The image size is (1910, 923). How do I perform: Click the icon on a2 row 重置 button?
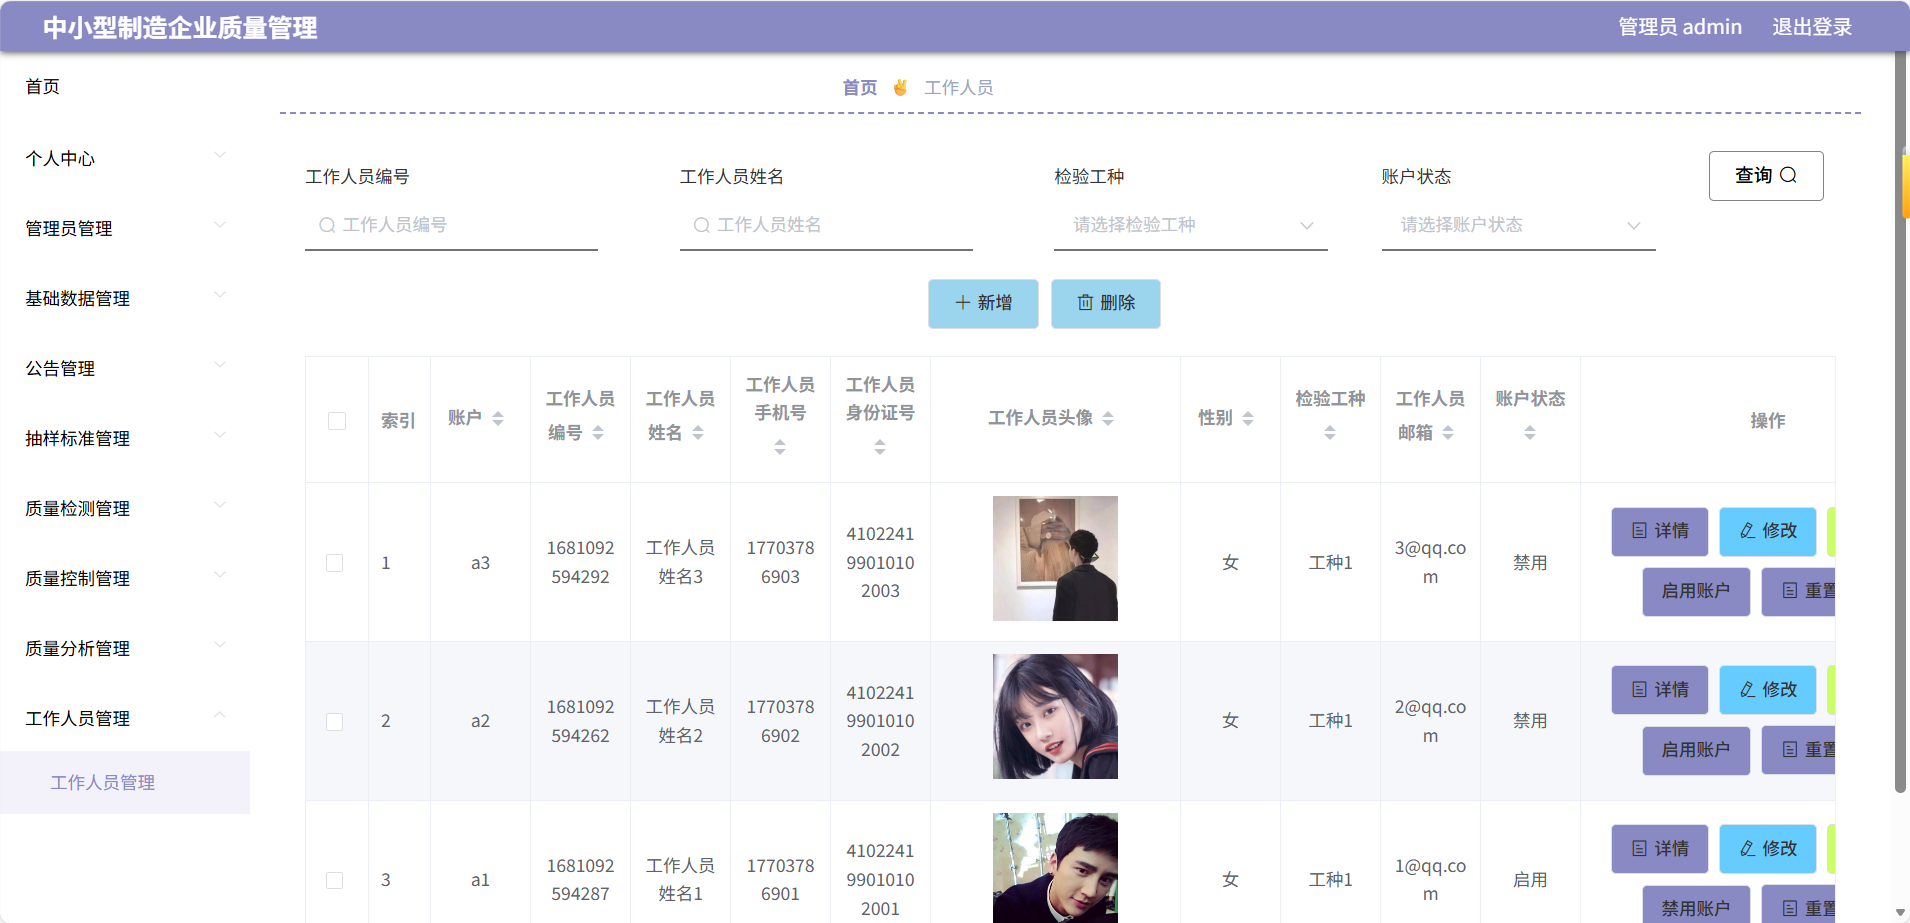pos(1790,749)
